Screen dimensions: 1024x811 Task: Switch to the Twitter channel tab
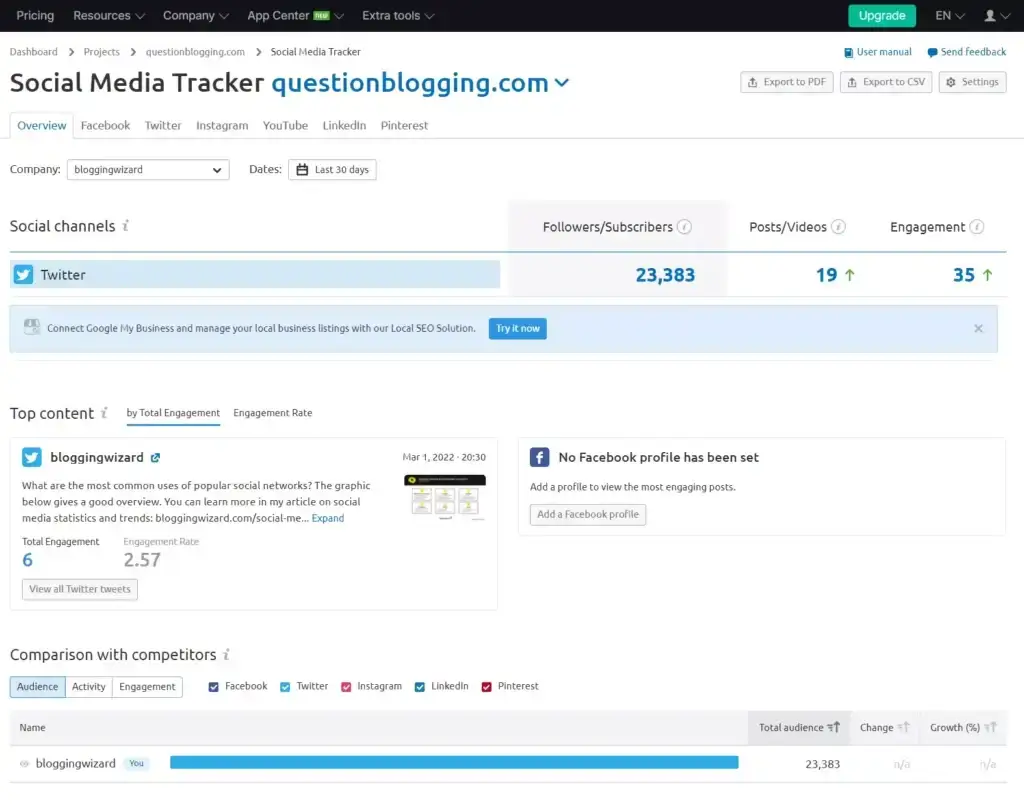point(162,125)
